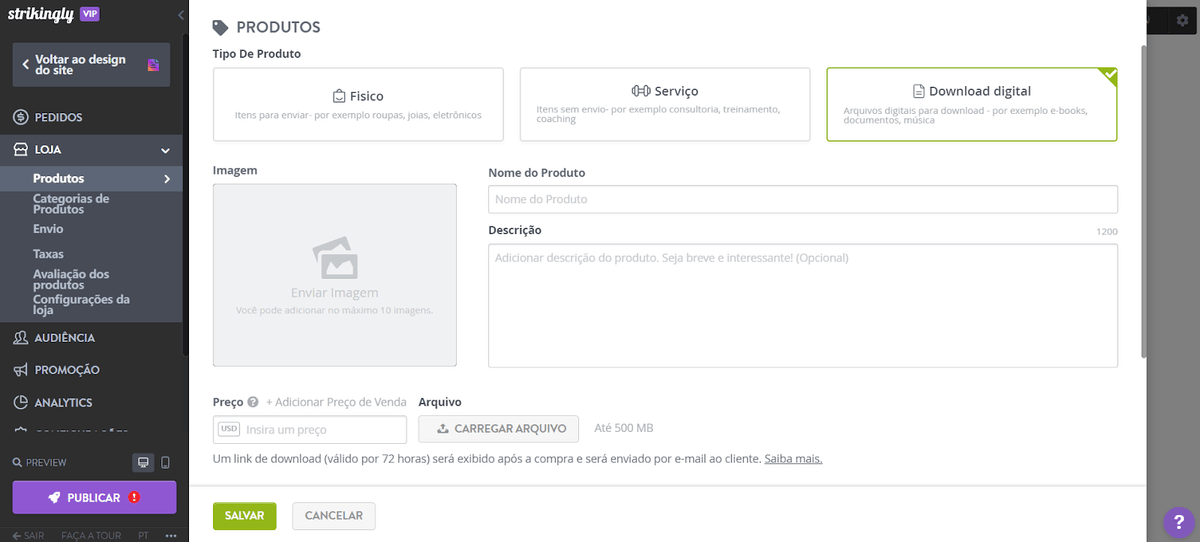This screenshot has width=1200, height=542.
Task: Go back with Voltar ao design do site
Action: click(91, 65)
